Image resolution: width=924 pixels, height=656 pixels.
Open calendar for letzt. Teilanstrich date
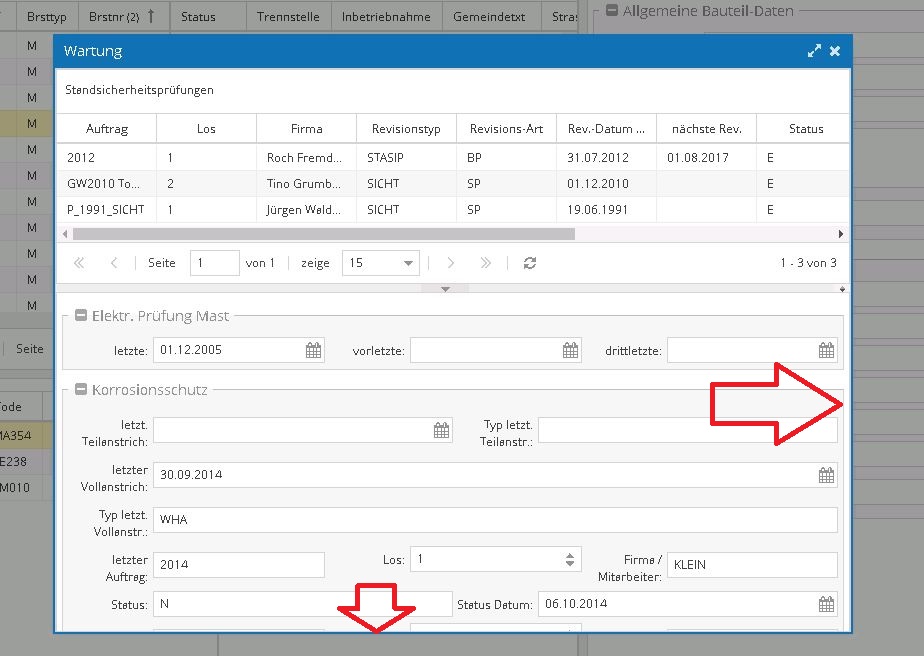(440, 429)
